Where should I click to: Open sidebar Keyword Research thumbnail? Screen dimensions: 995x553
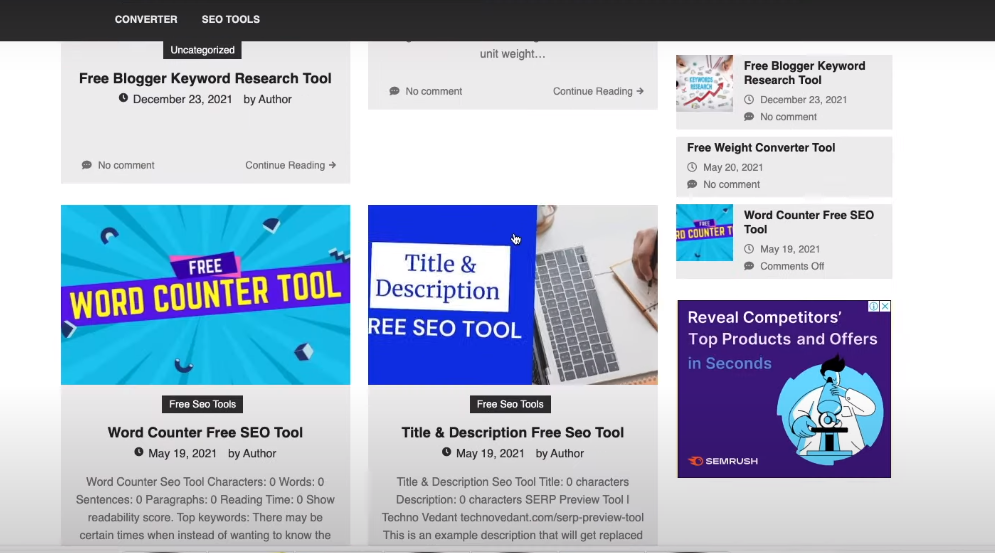pos(704,83)
